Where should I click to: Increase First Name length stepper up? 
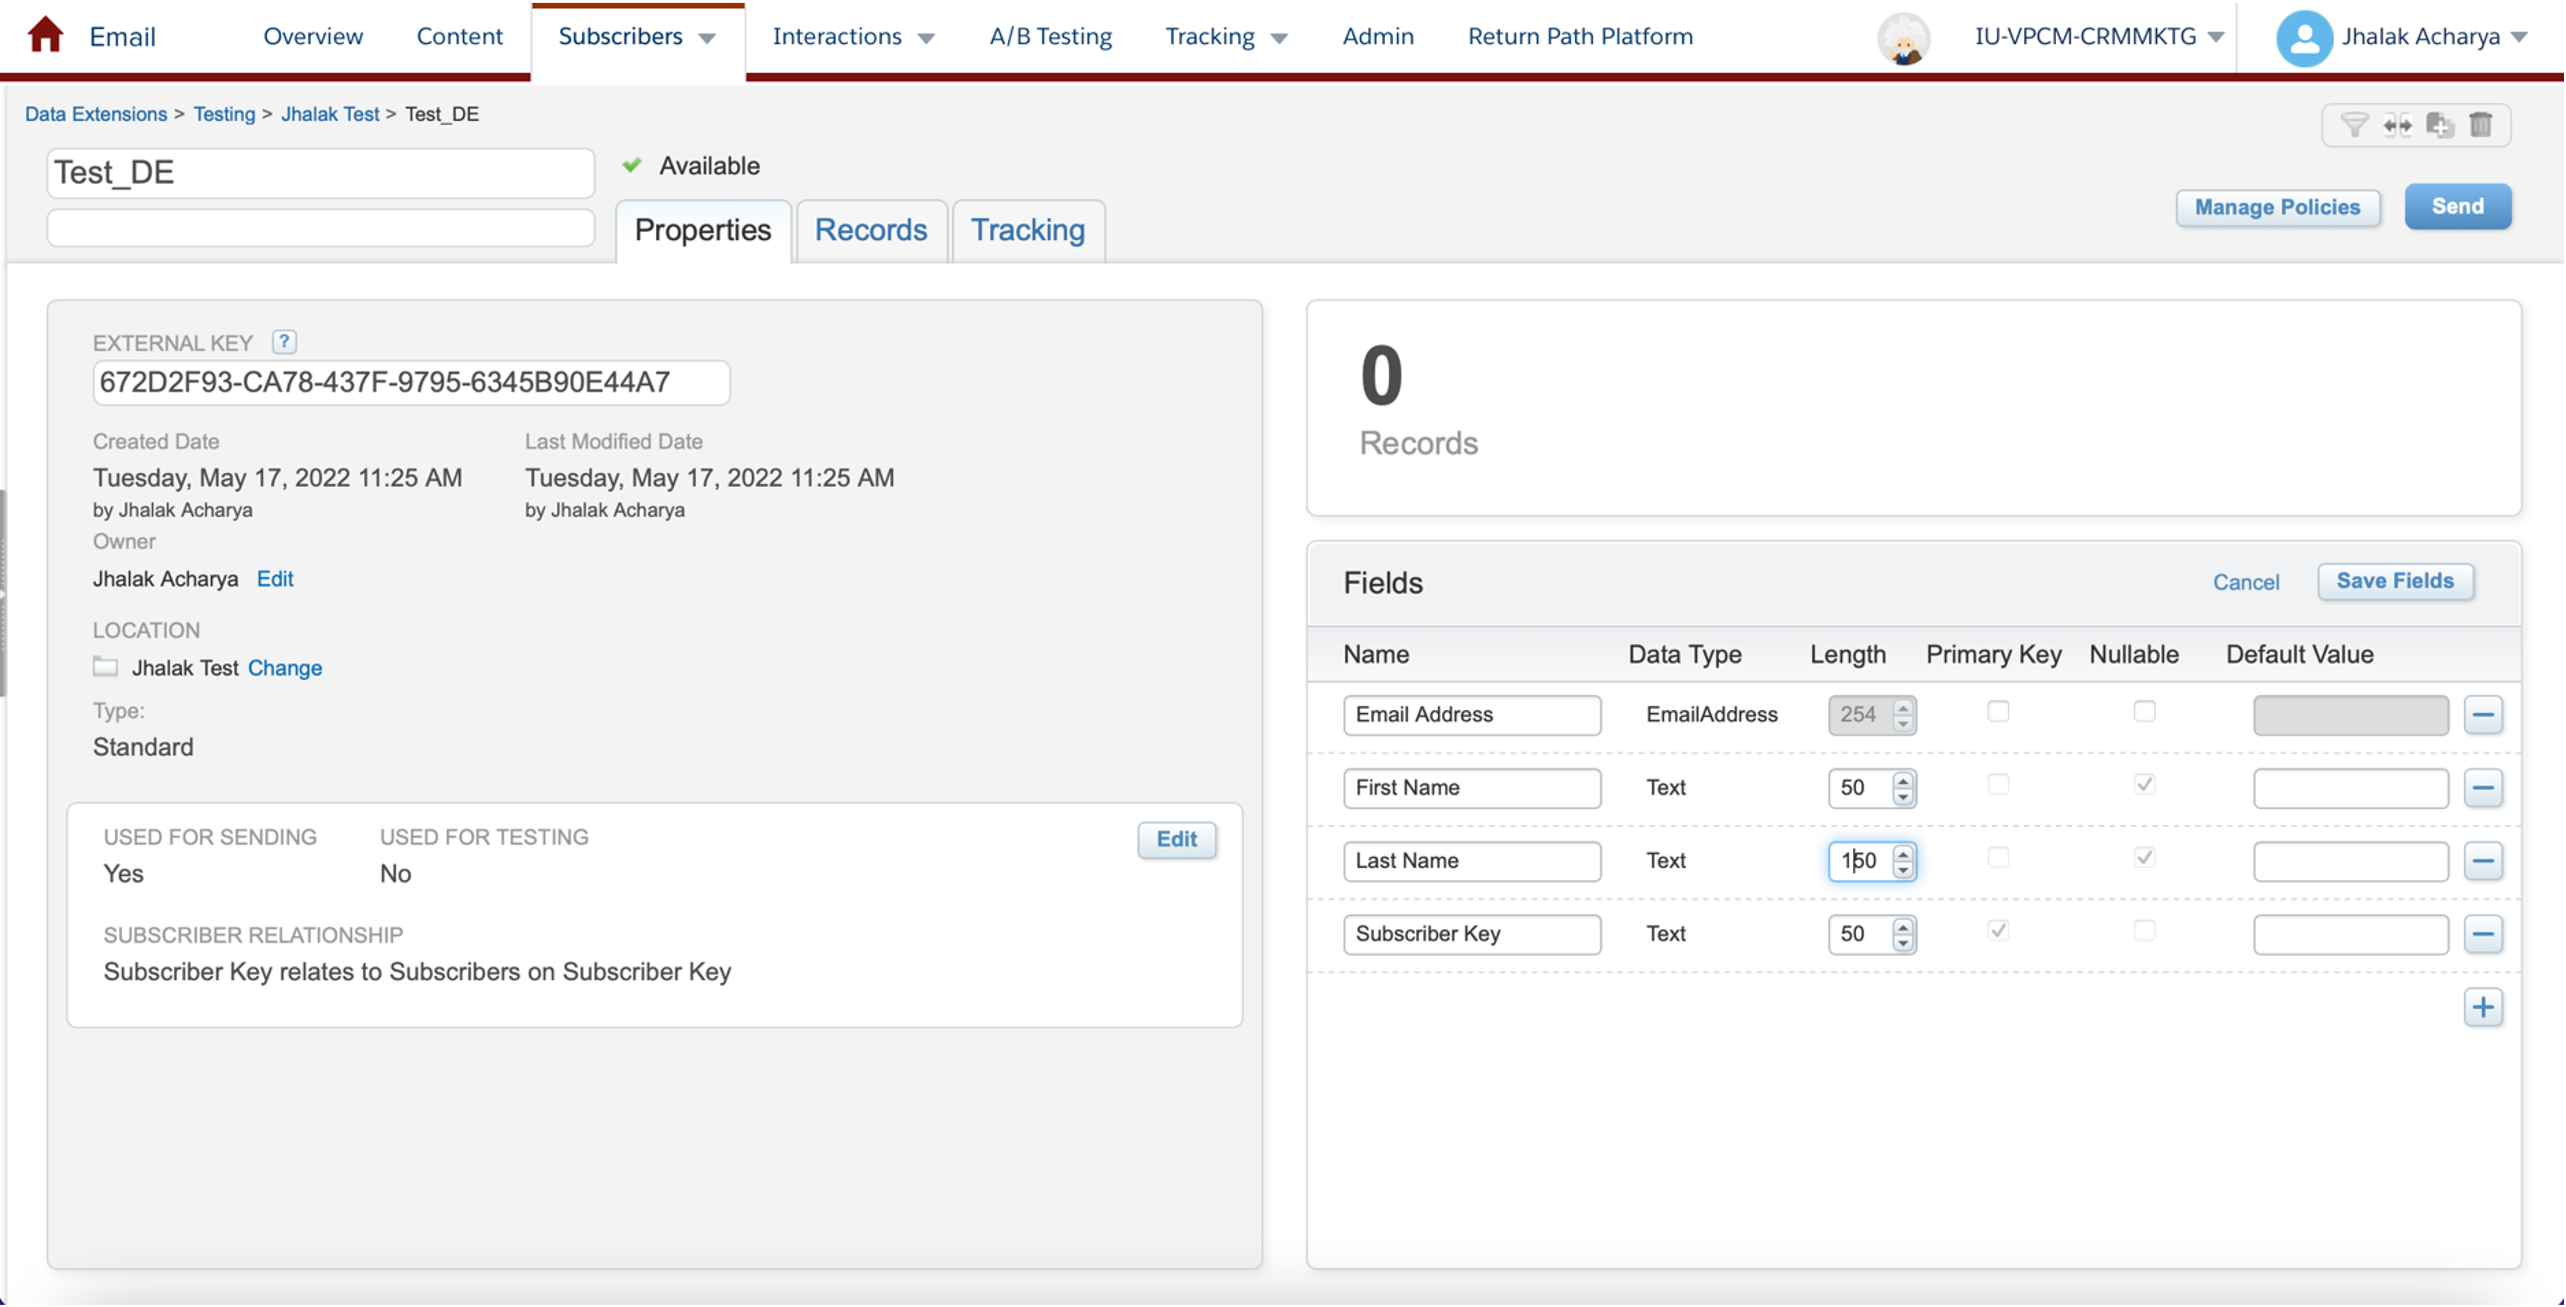pyautogui.click(x=1903, y=780)
